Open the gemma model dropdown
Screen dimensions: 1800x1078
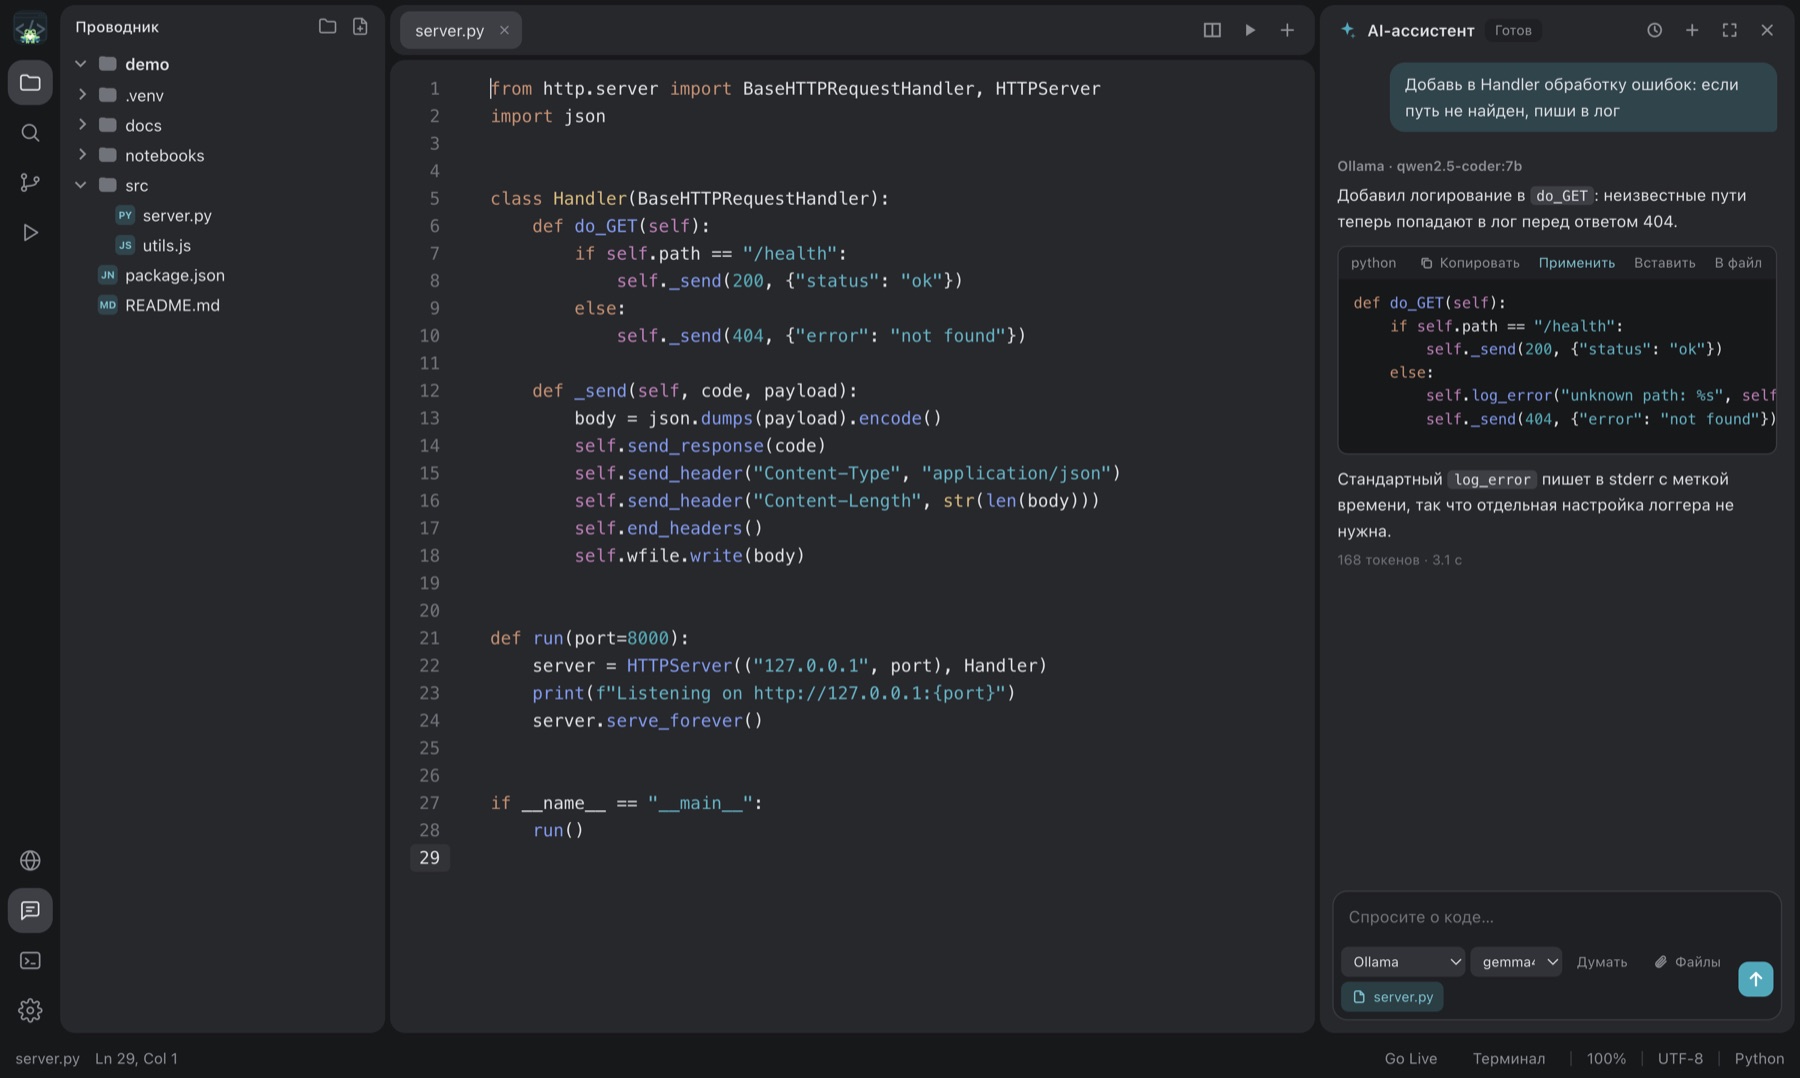click(x=1516, y=962)
